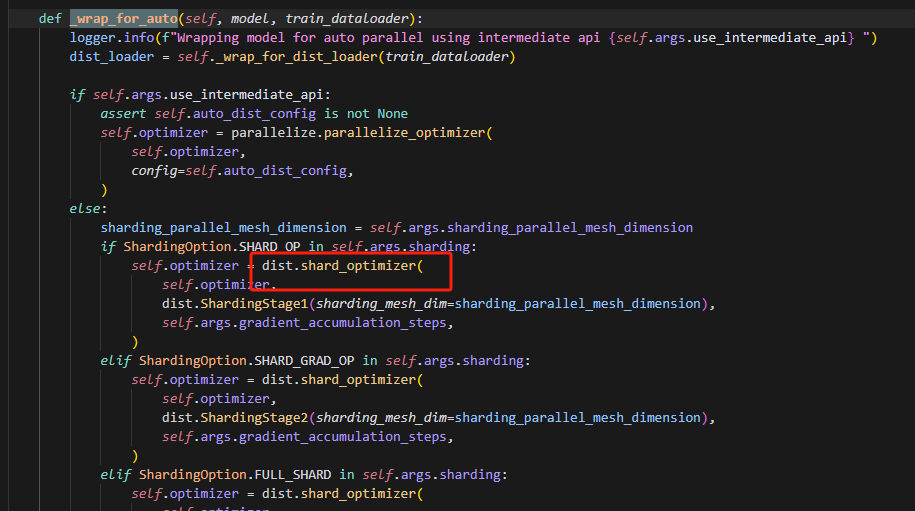
Task: Click the highlighted _wrap_for_auto function name
Action: (x=124, y=19)
